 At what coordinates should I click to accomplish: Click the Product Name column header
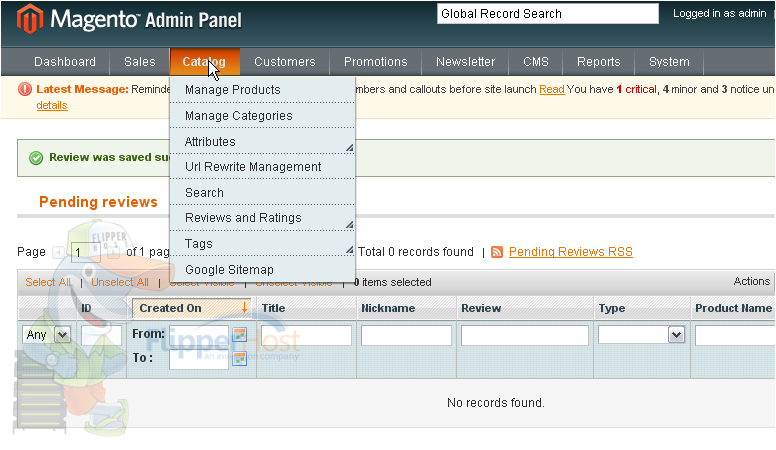pos(733,308)
